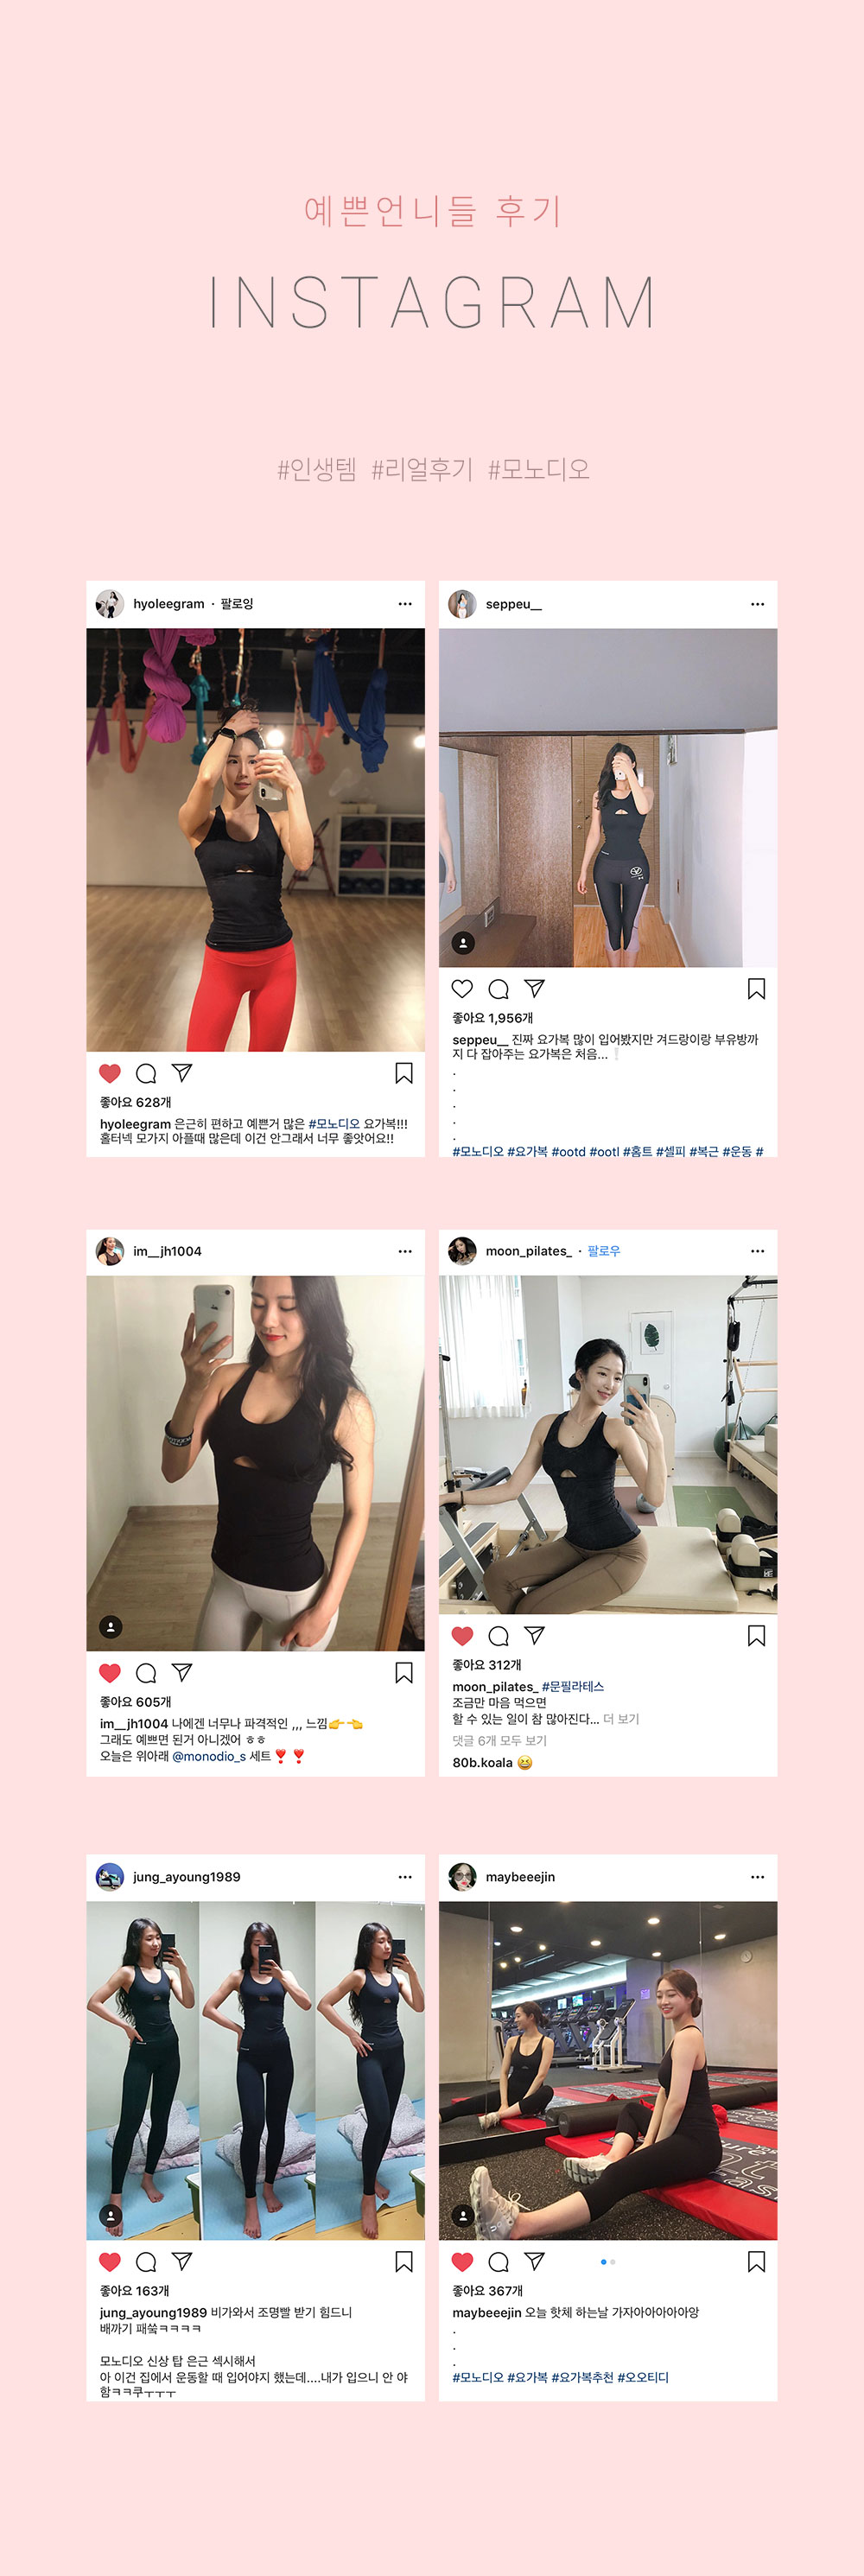Viewport: 864px width, 2576px height.
Task: Like the seppeu__ post via the heart outline
Action: click(x=462, y=989)
